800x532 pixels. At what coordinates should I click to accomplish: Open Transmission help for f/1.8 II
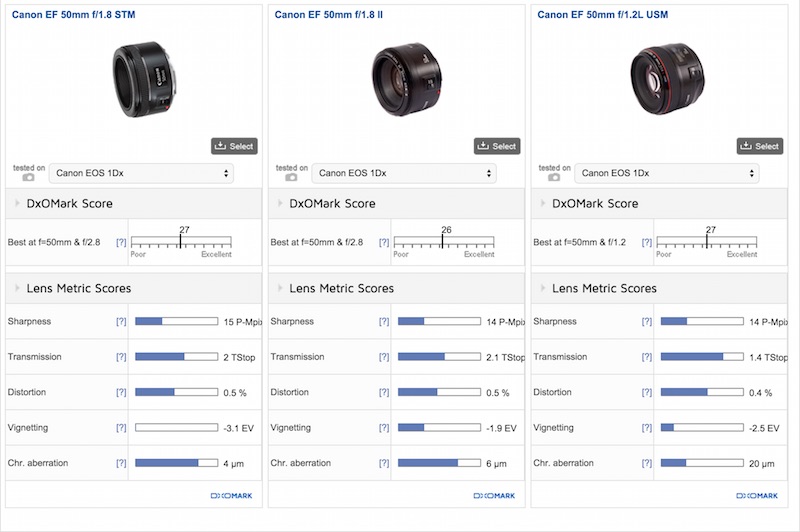coord(384,357)
